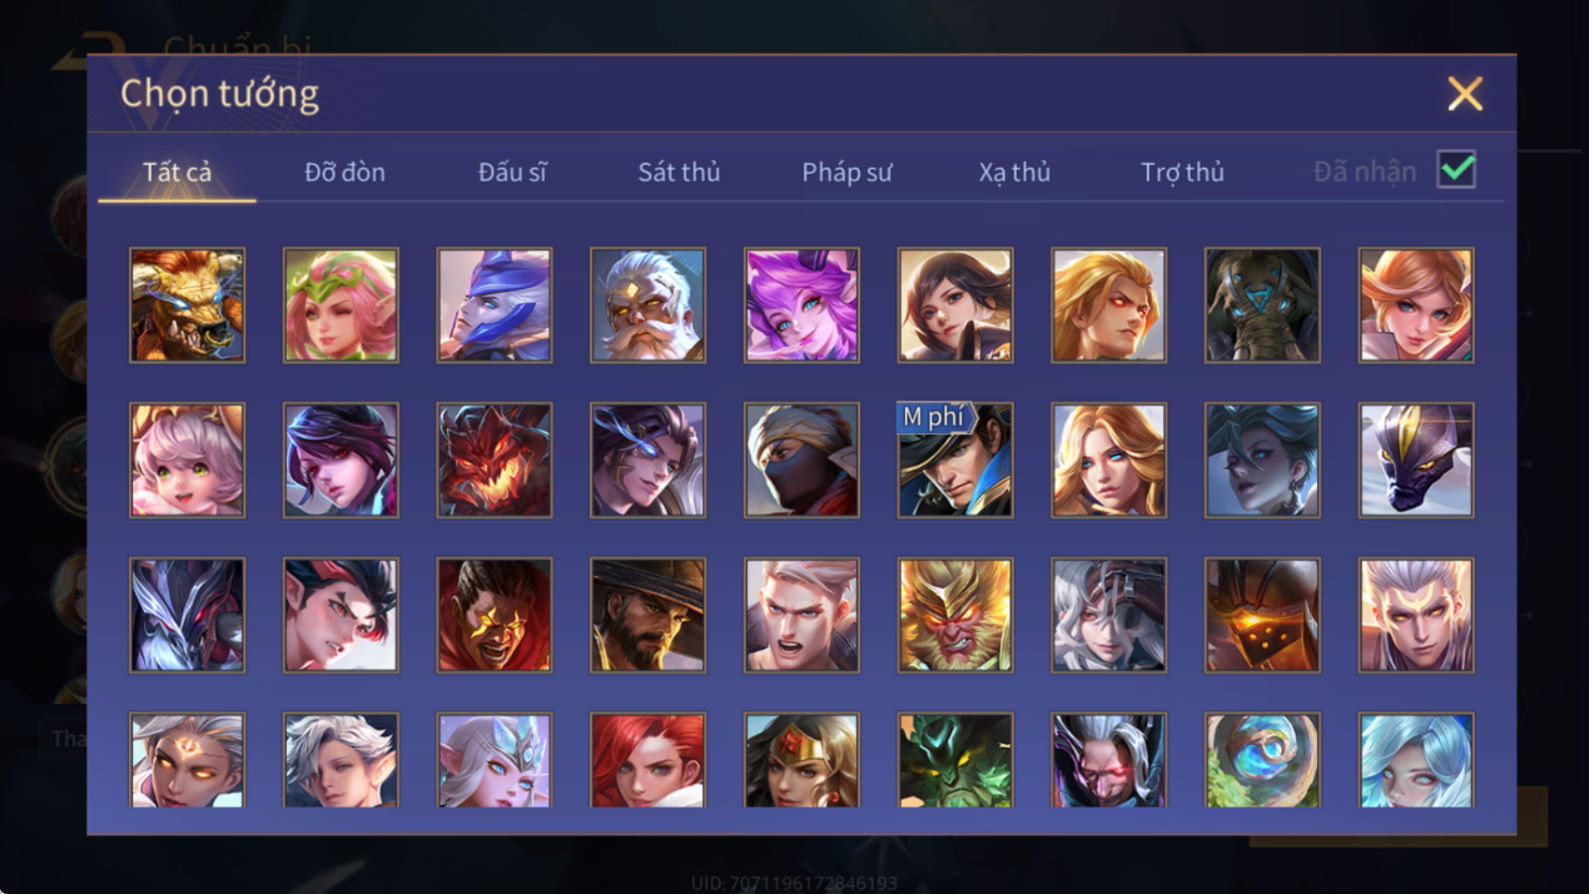Image resolution: width=1589 pixels, height=894 pixels.
Task: Select the red lava demon hero portrait
Action: pos(494,460)
